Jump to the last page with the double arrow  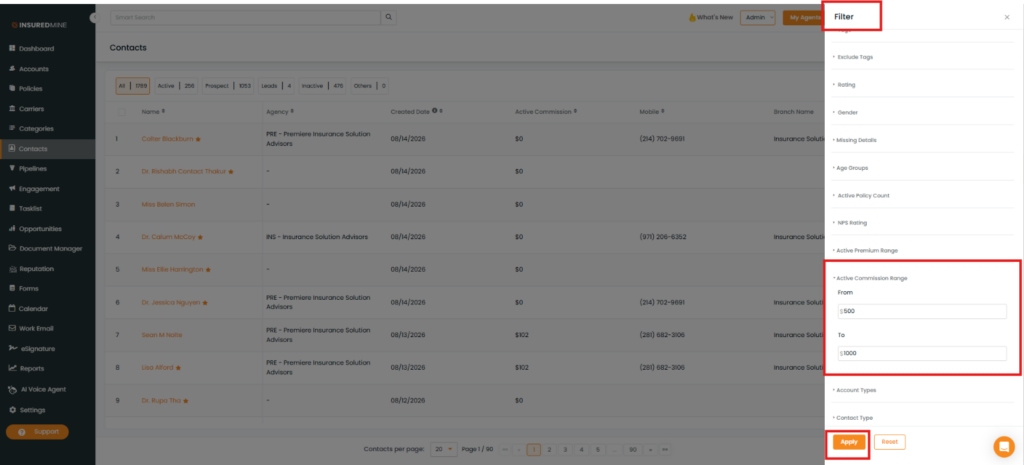[665, 449]
